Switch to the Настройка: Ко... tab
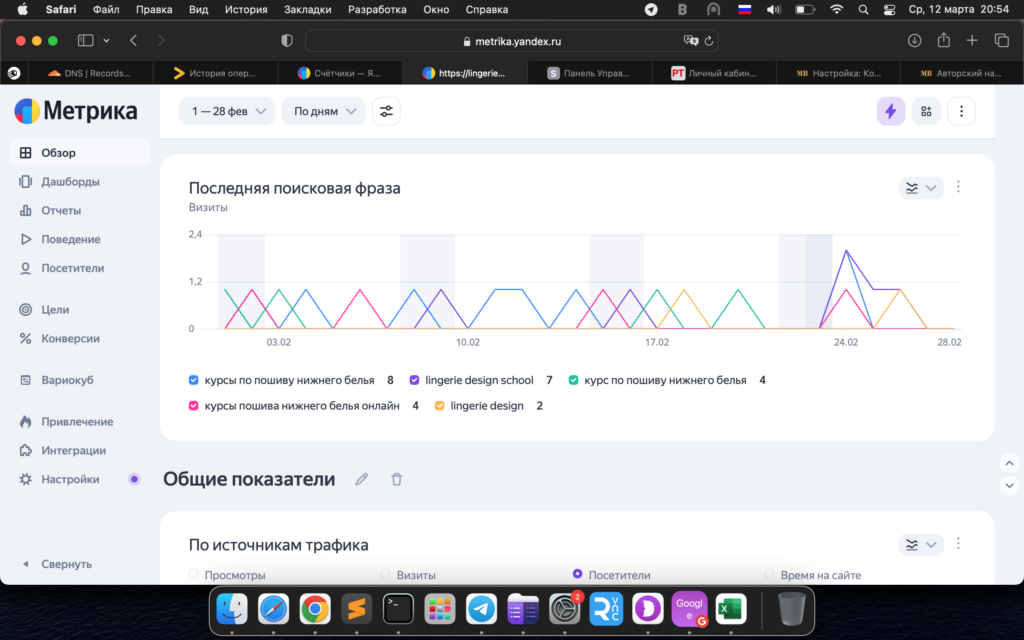 point(839,73)
